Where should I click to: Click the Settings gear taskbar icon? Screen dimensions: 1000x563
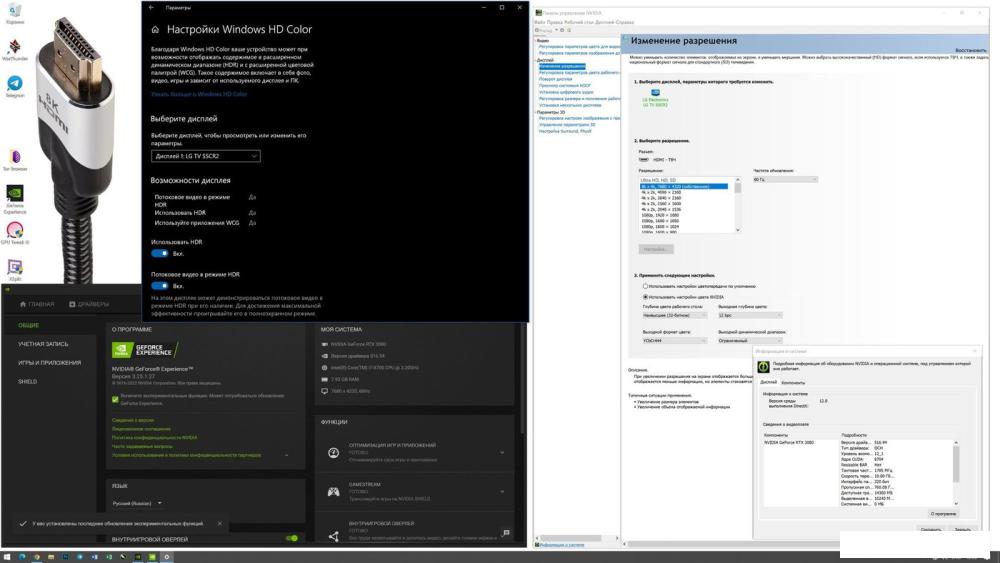pyautogui.click(x=166, y=557)
